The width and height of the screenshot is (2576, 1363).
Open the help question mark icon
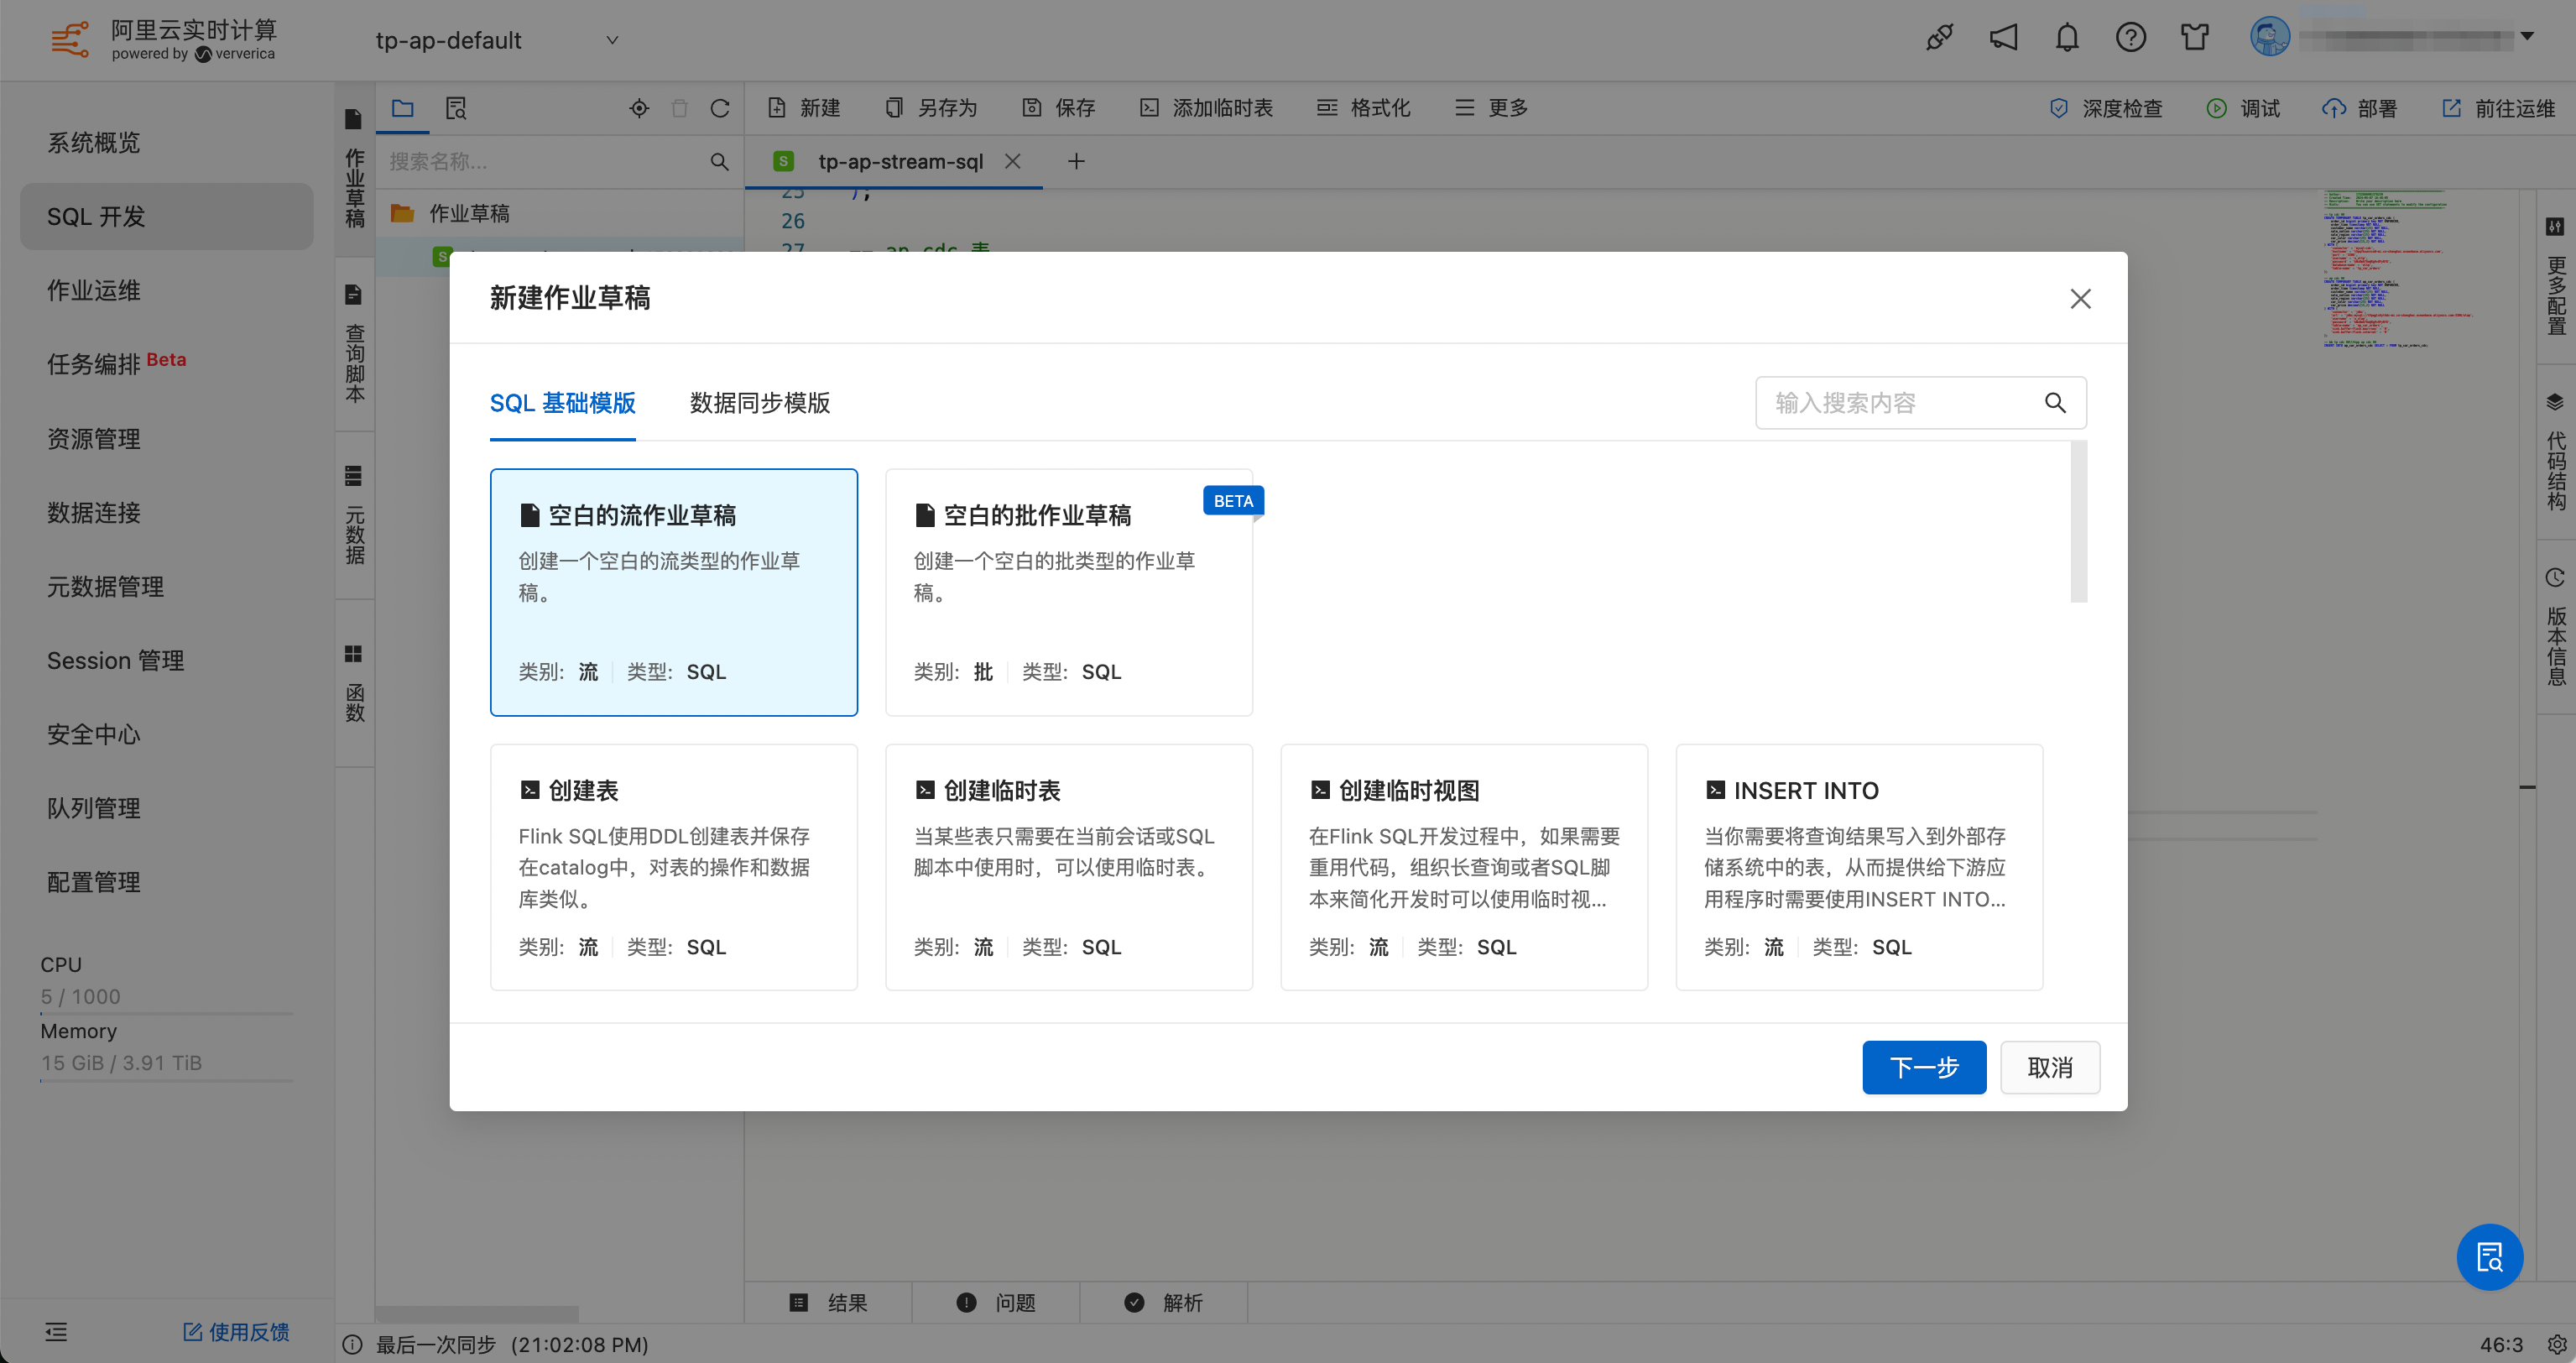(x=2130, y=38)
